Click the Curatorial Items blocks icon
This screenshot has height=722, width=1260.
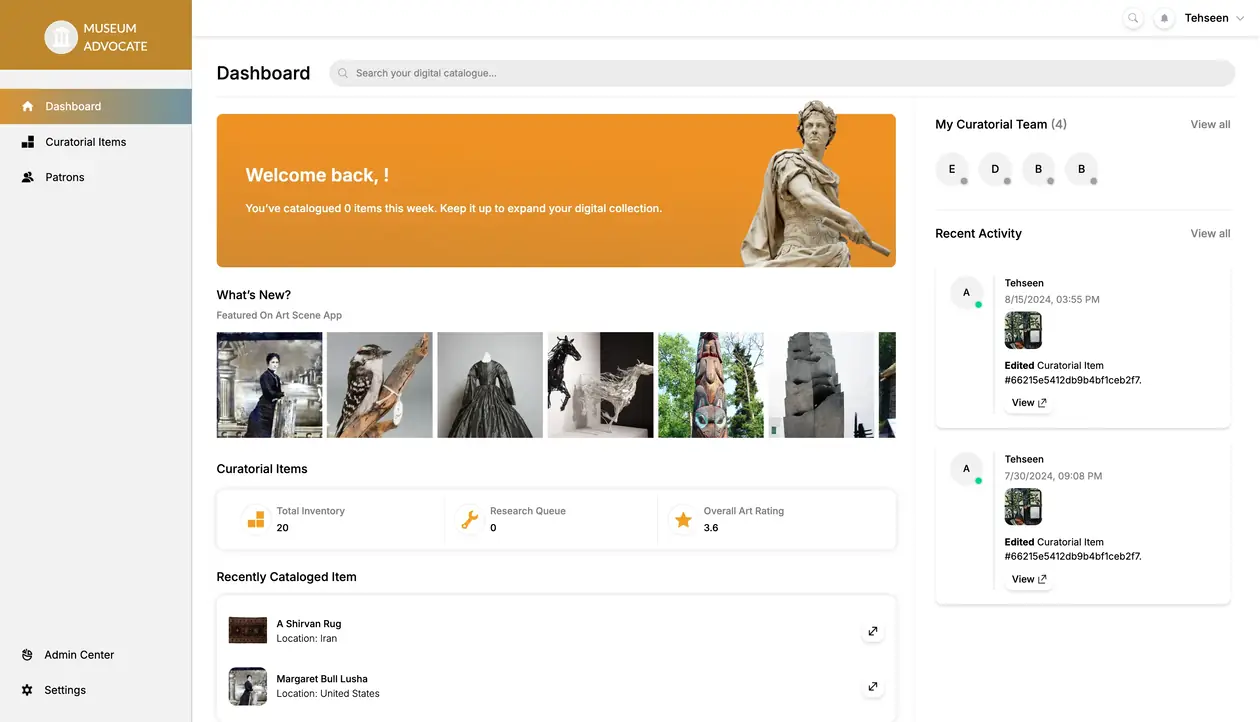point(28,142)
